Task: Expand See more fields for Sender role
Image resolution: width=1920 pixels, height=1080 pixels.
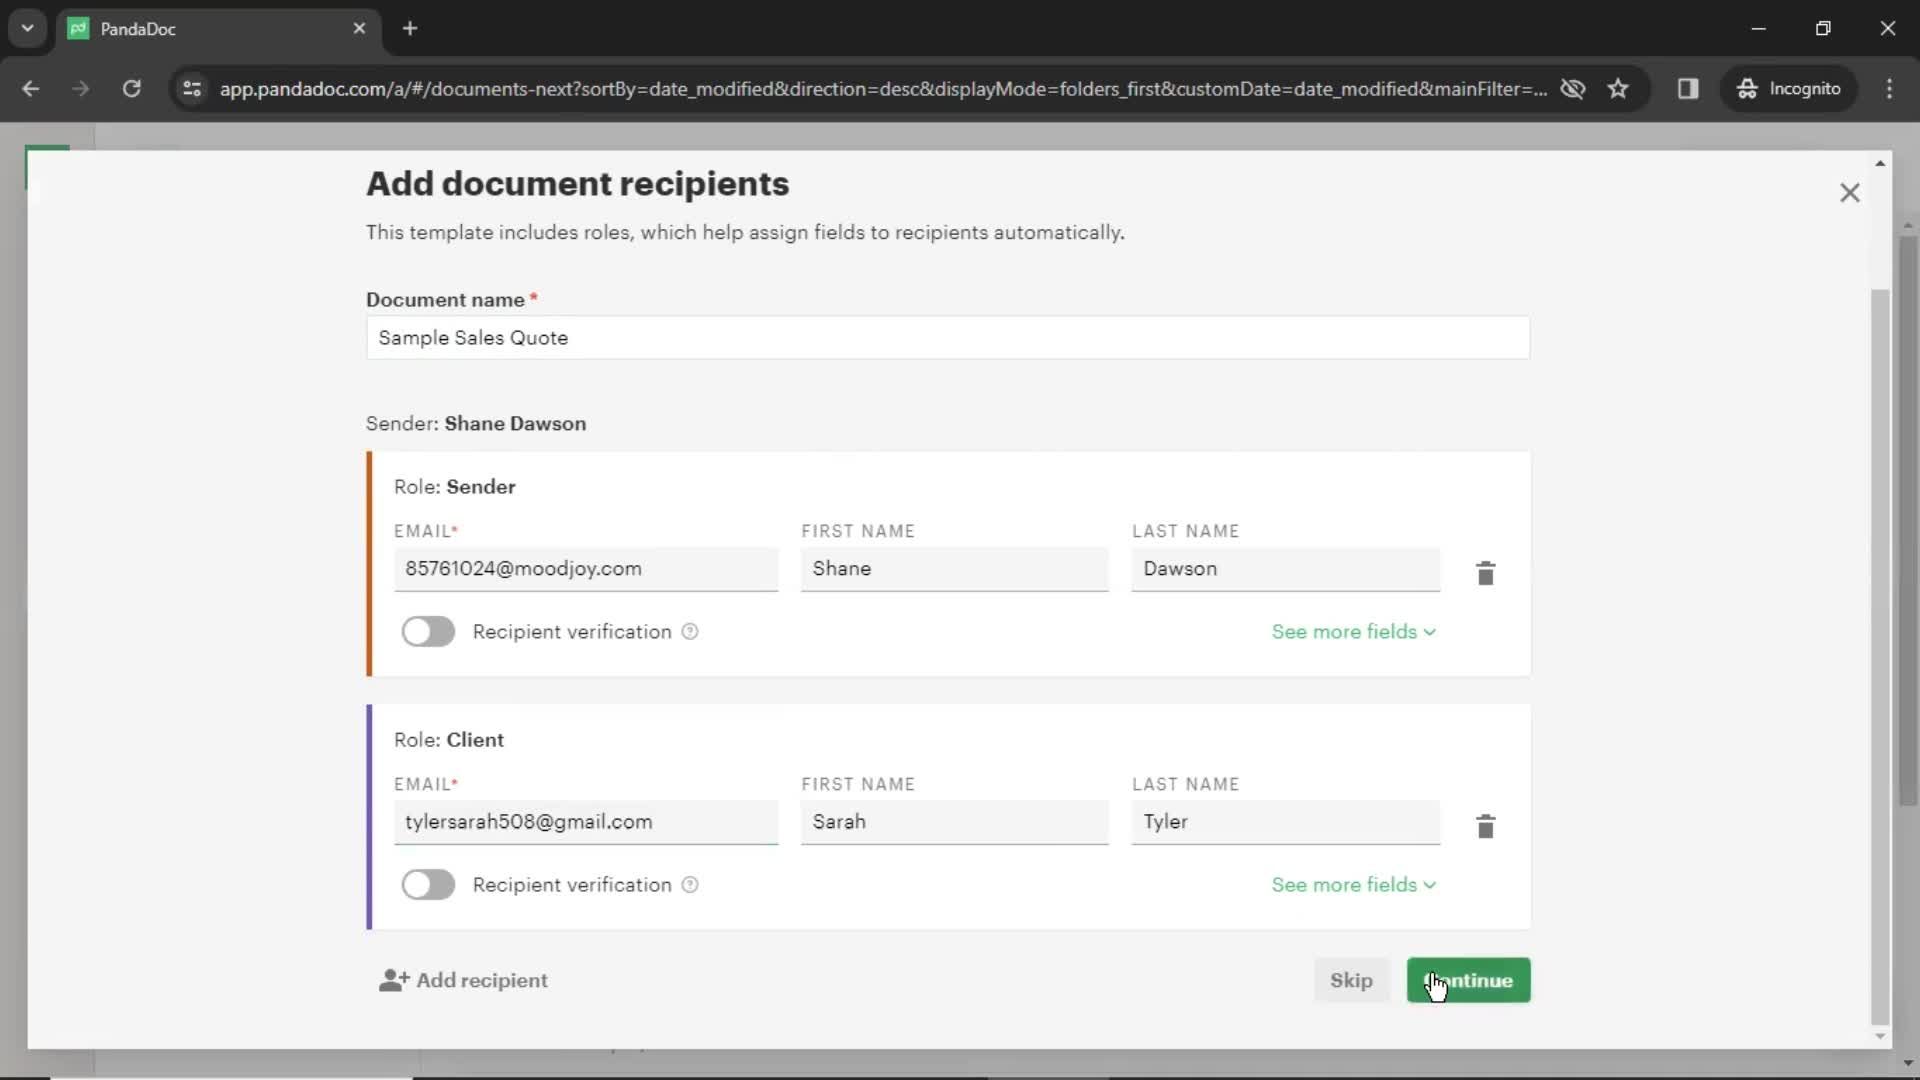Action: coord(1353,632)
